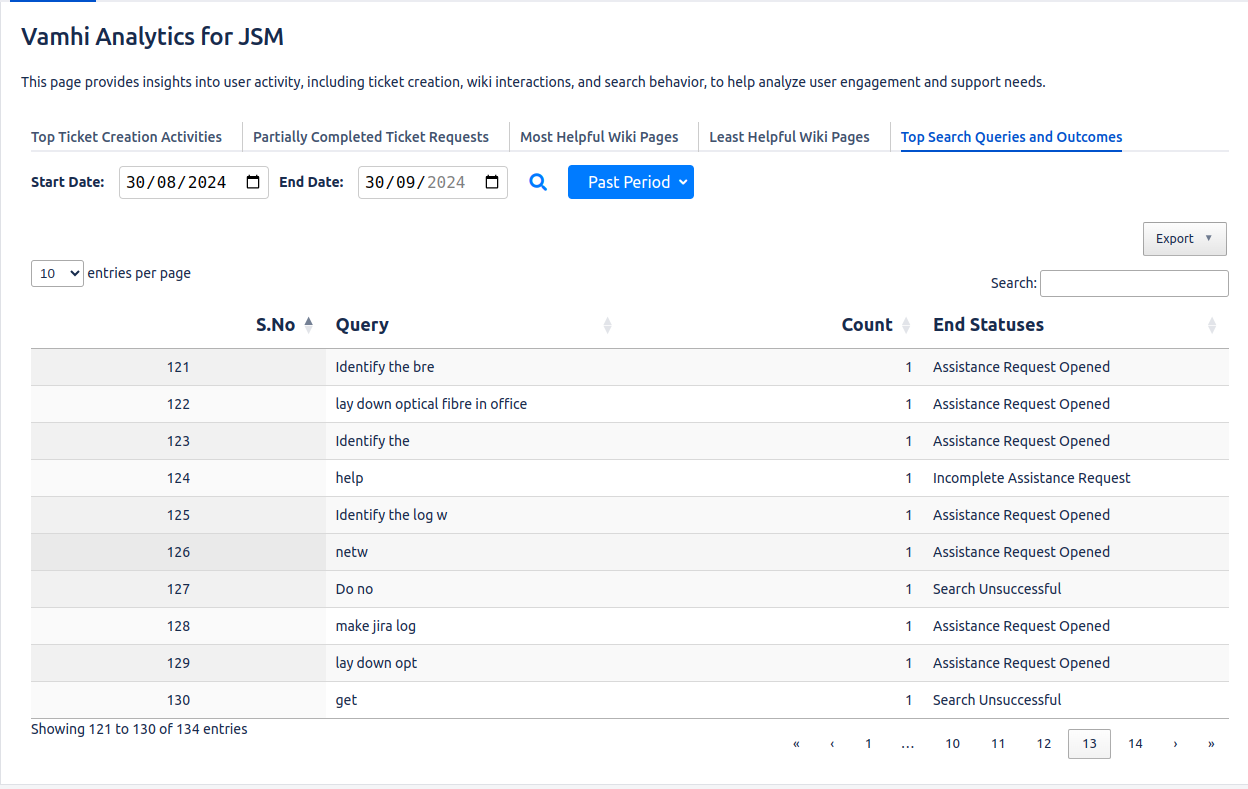The width and height of the screenshot is (1248, 789).
Task: Go to page 14 of results
Action: (x=1135, y=744)
